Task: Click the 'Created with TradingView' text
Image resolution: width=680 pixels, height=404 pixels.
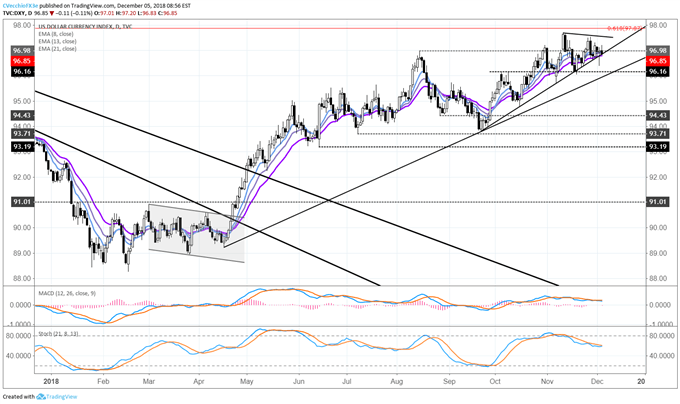Action: [40, 397]
